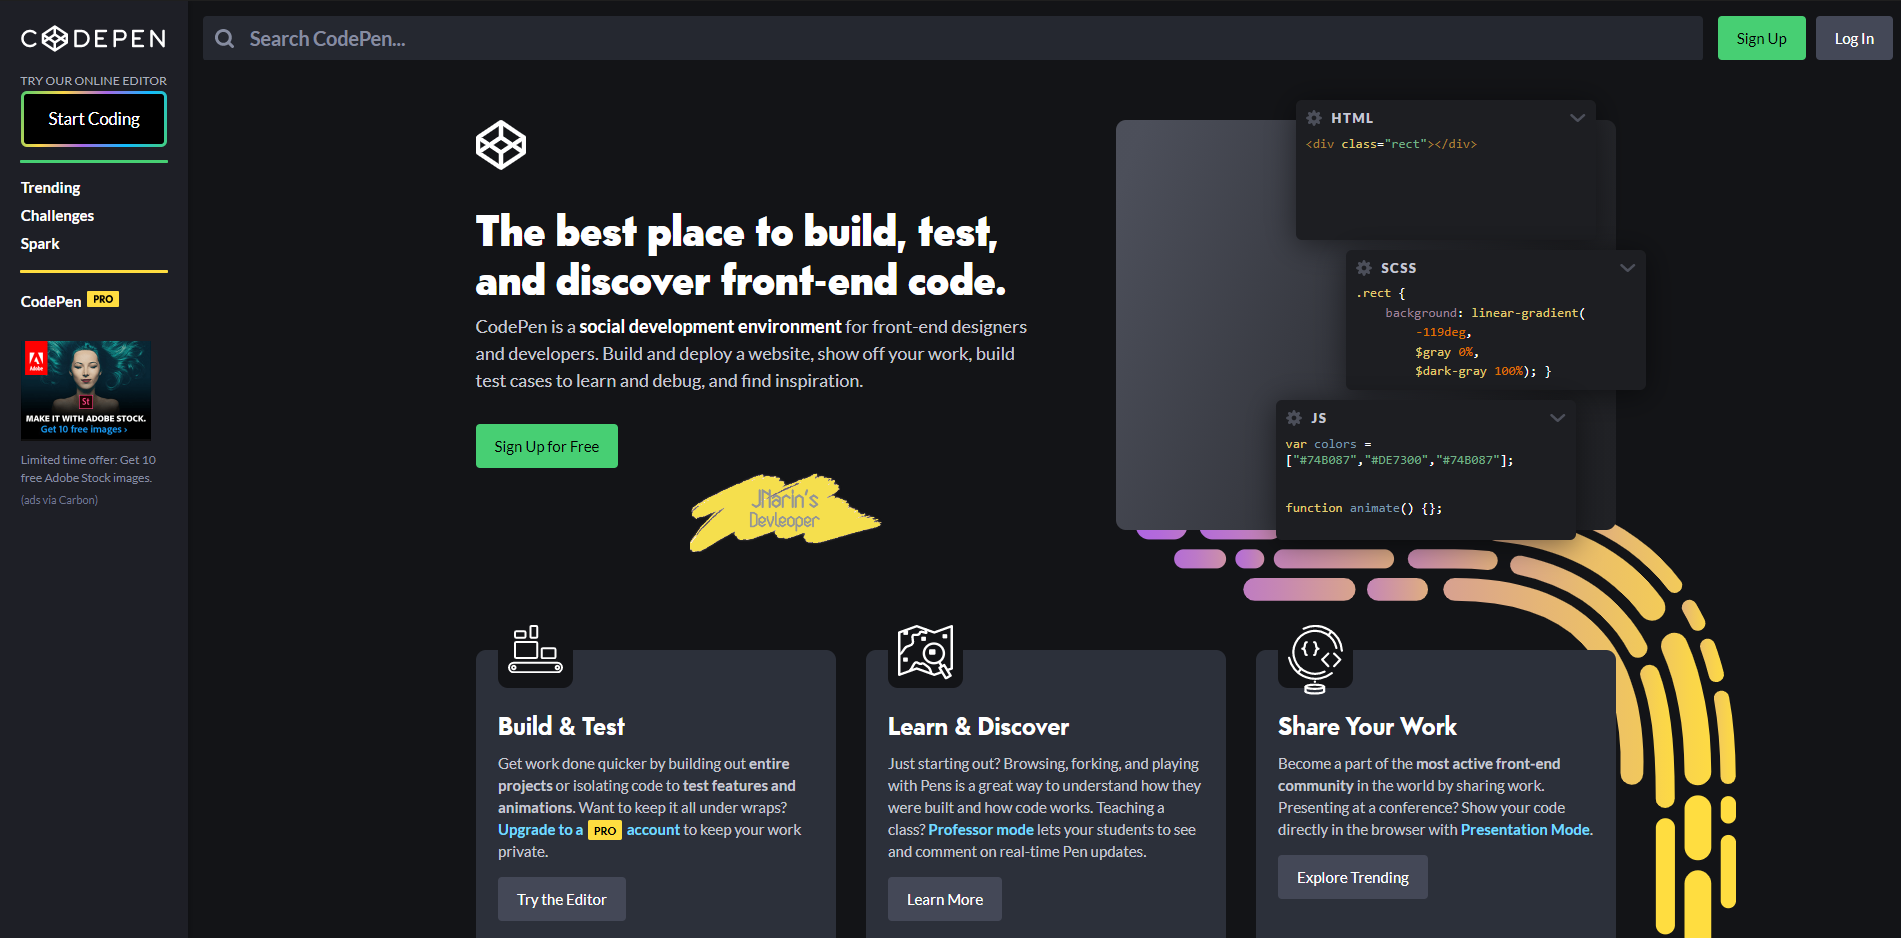Open Trending in the sidebar
This screenshot has height=938, width=1901.
(x=51, y=188)
